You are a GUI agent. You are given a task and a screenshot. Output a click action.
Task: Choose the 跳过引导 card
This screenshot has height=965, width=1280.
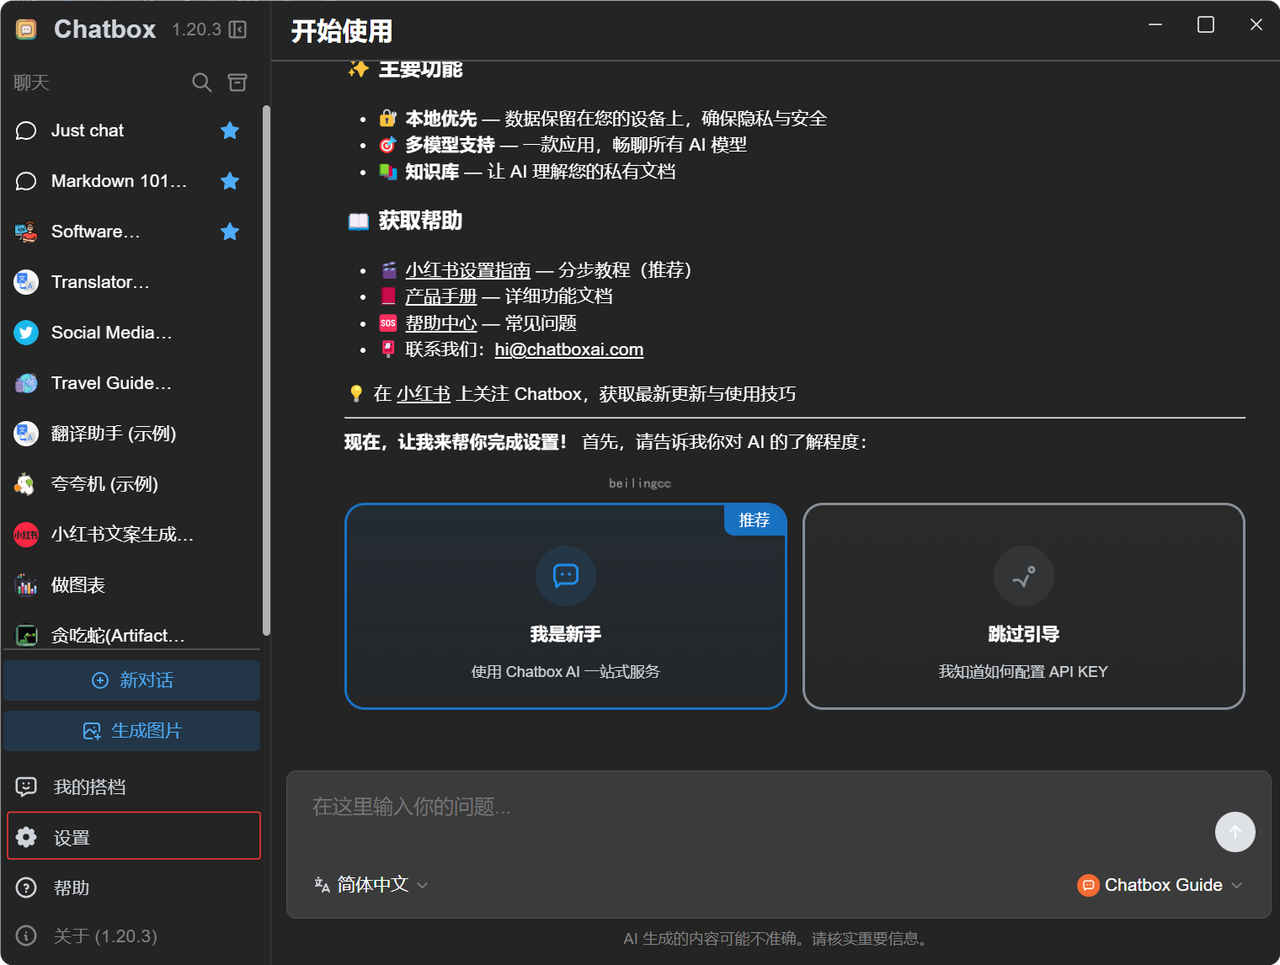pyautogui.click(x=1024, y=606)
